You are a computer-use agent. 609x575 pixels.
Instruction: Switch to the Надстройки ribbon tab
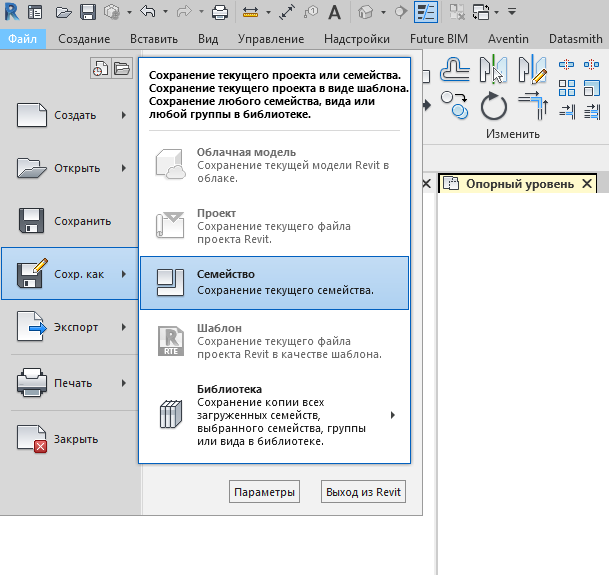357,39
